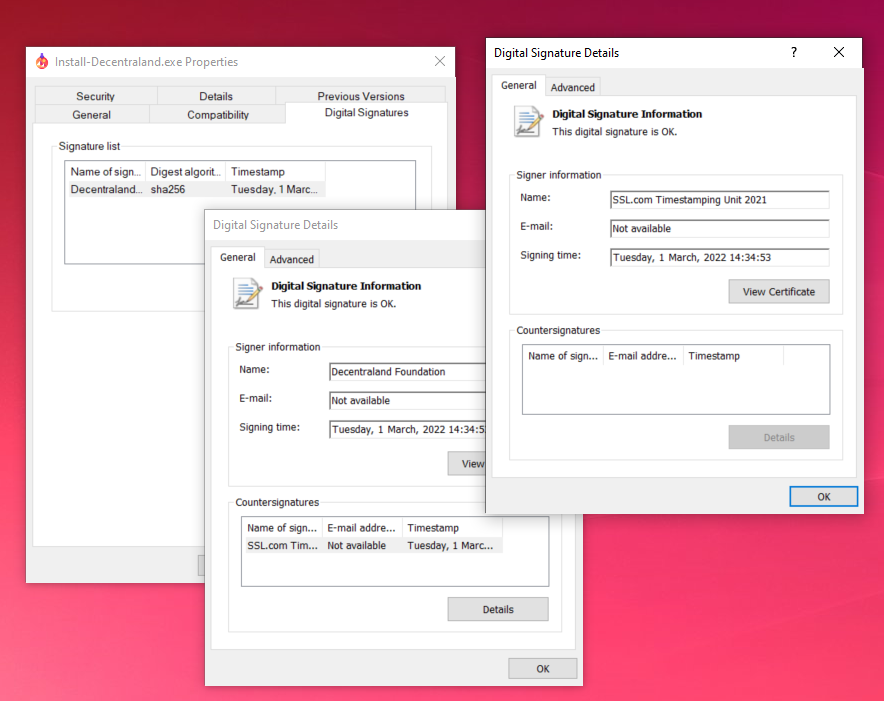Screen dimensions: 884x701
Task: Click the Digital Signature Information certificate icon
Action: coord(527,121)
